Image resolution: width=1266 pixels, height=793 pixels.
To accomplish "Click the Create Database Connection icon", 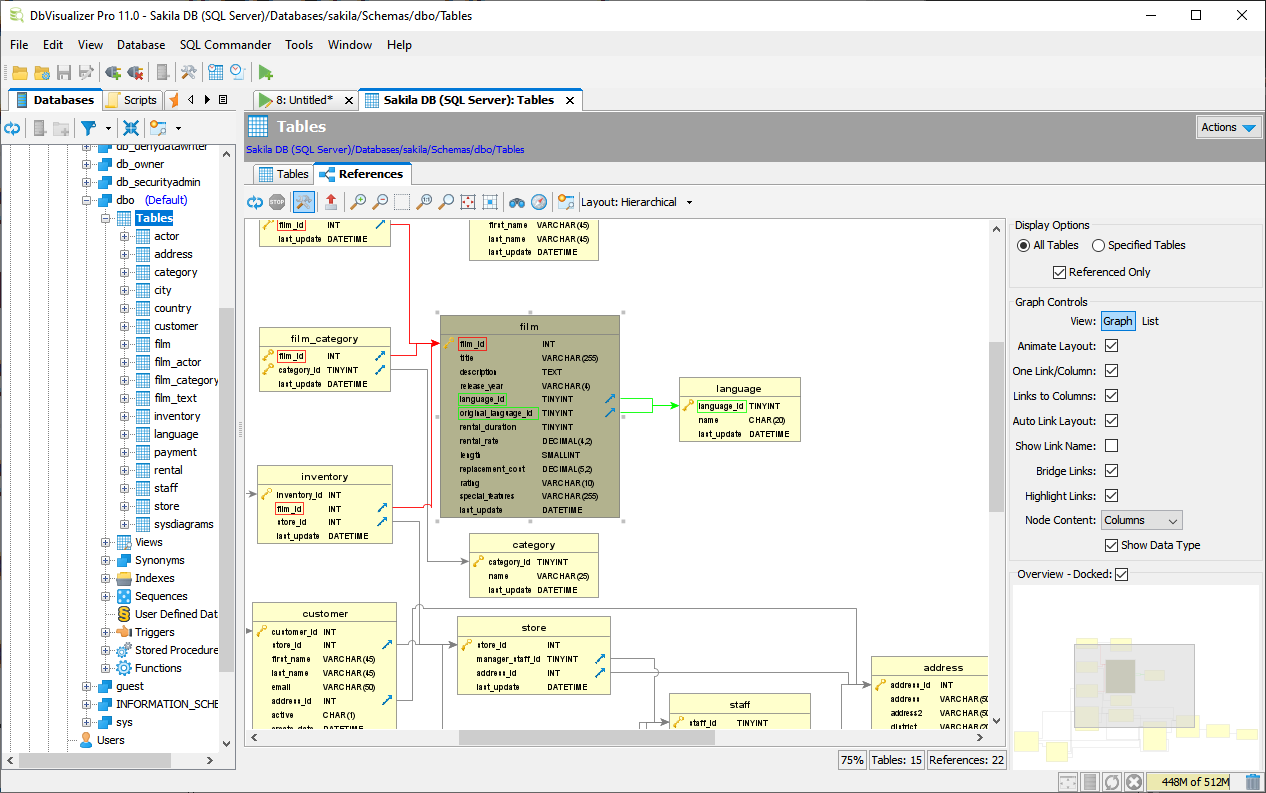I will (112, 72).
